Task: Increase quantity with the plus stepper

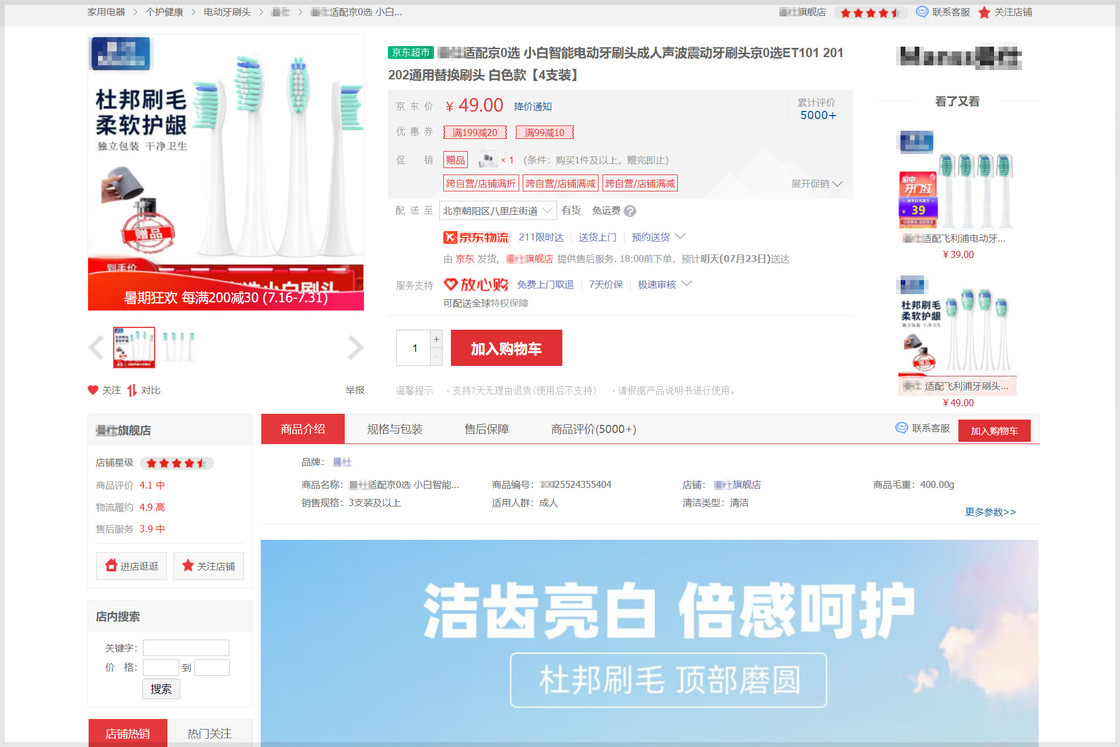Action: [436, 339]
